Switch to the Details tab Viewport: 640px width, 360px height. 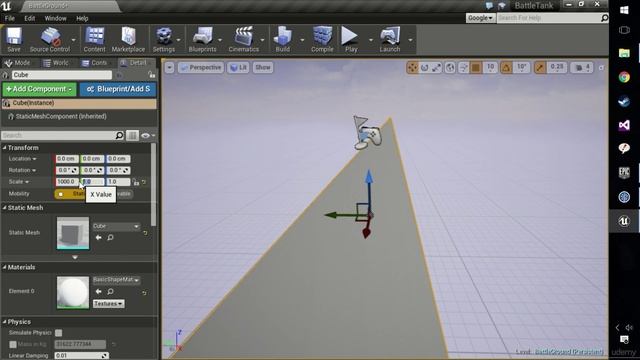pyautogui.click(x=134, y=63)
